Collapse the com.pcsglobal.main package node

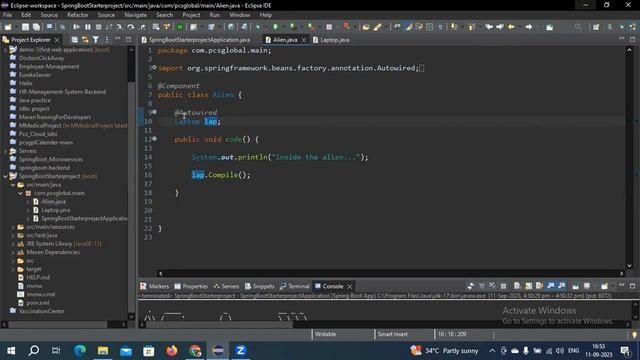pos(20,193)
